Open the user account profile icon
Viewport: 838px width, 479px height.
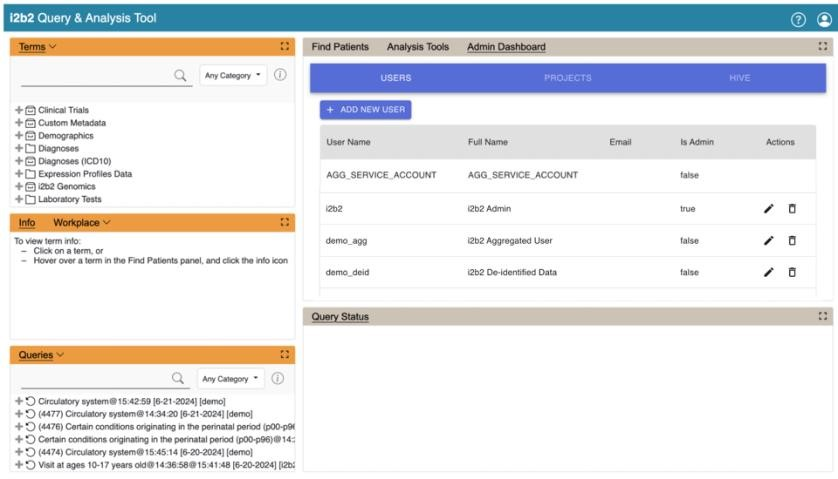click(823, 19)
